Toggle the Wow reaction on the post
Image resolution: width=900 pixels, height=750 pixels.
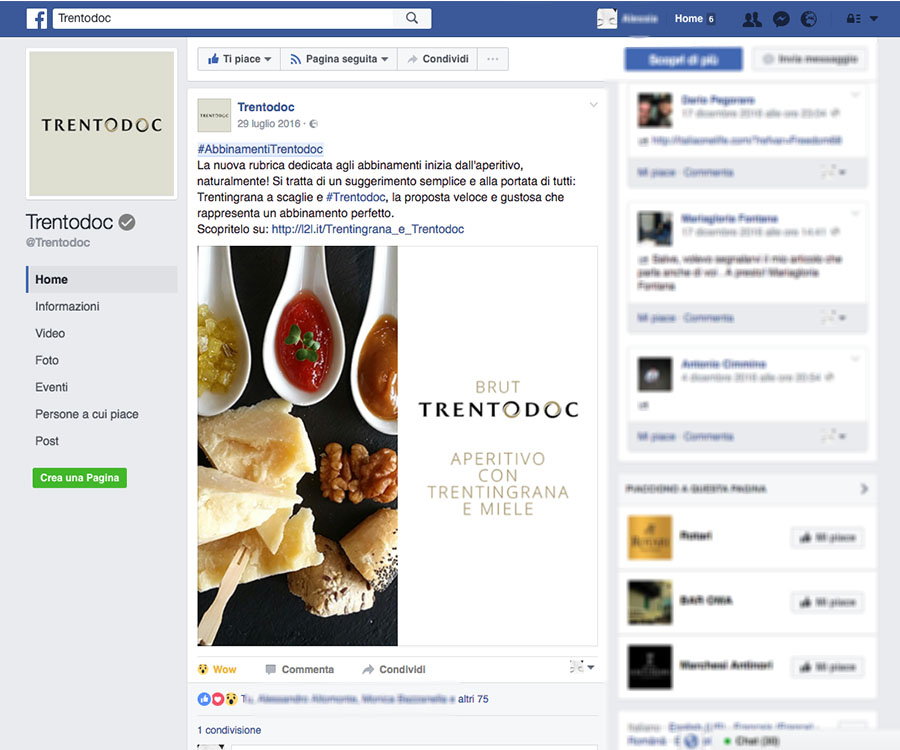tap(217, 670)
